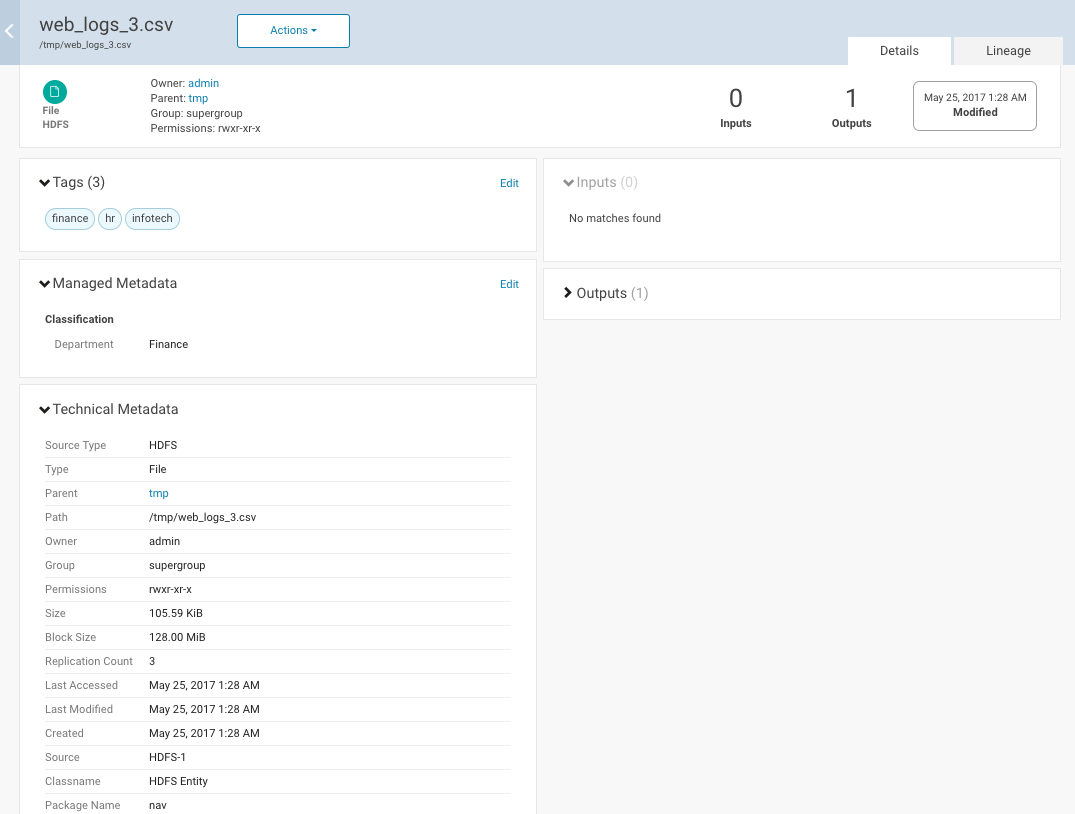Select the Details tab
Screen dimensions: 1075x814
click(x=898, y=51)
